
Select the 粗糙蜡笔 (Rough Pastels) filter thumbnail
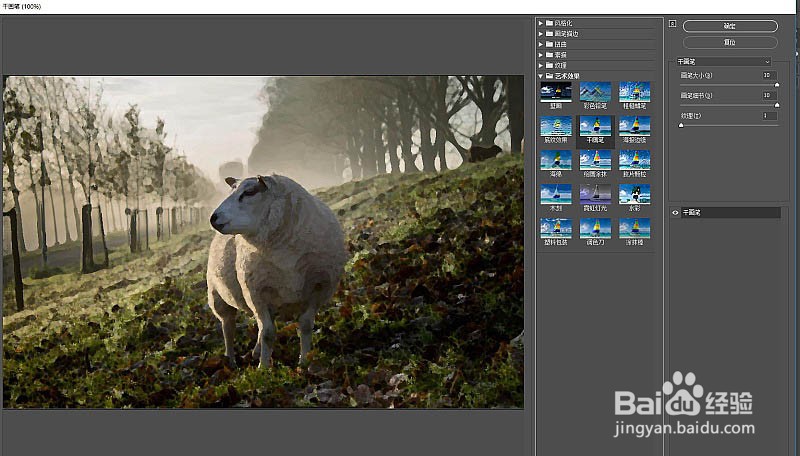click(634, 92)
